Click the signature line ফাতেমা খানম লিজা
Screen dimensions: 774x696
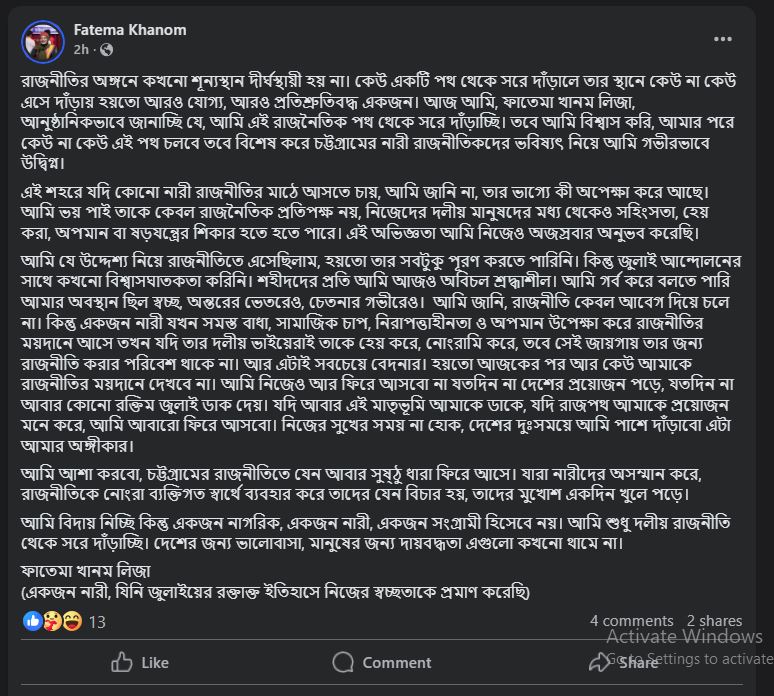pos(86,571)
